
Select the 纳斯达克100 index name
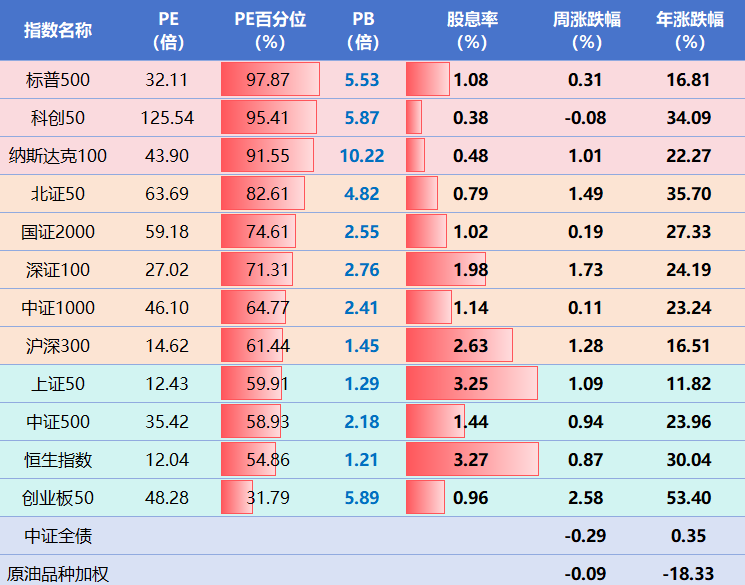[x=58, y=156]
